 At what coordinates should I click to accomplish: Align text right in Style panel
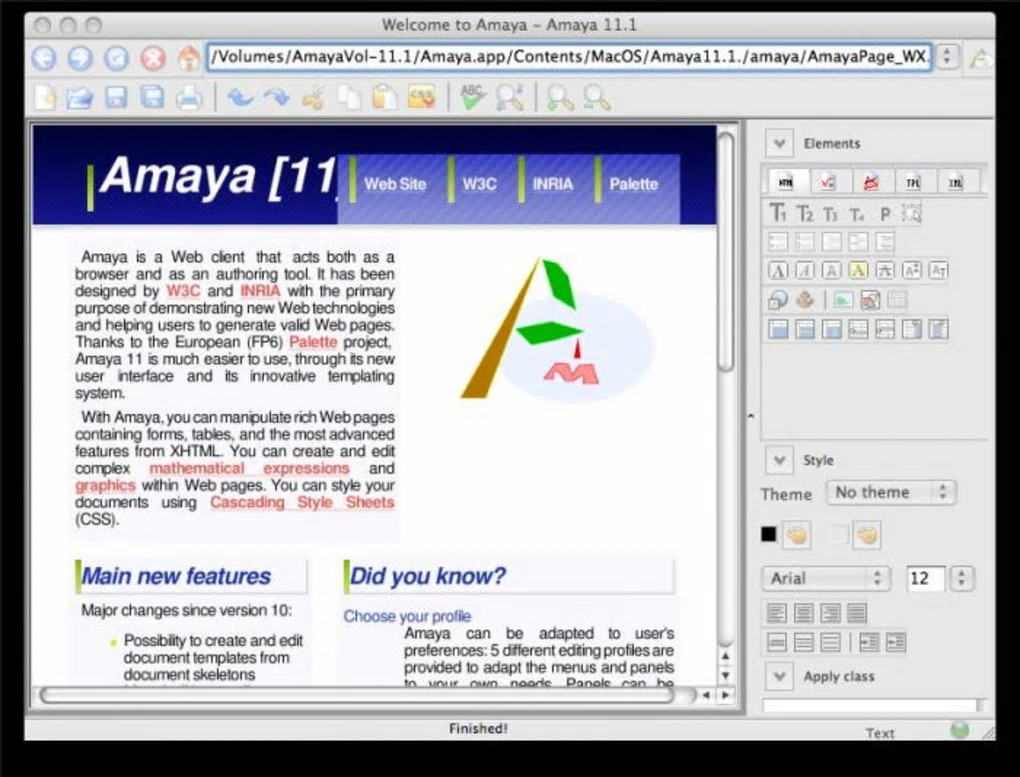[x=830, y=613]
